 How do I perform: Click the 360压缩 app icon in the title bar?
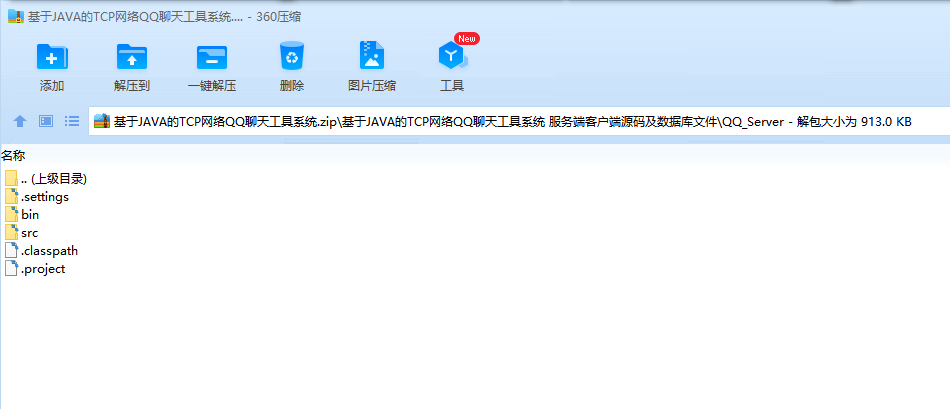(16, 16)
